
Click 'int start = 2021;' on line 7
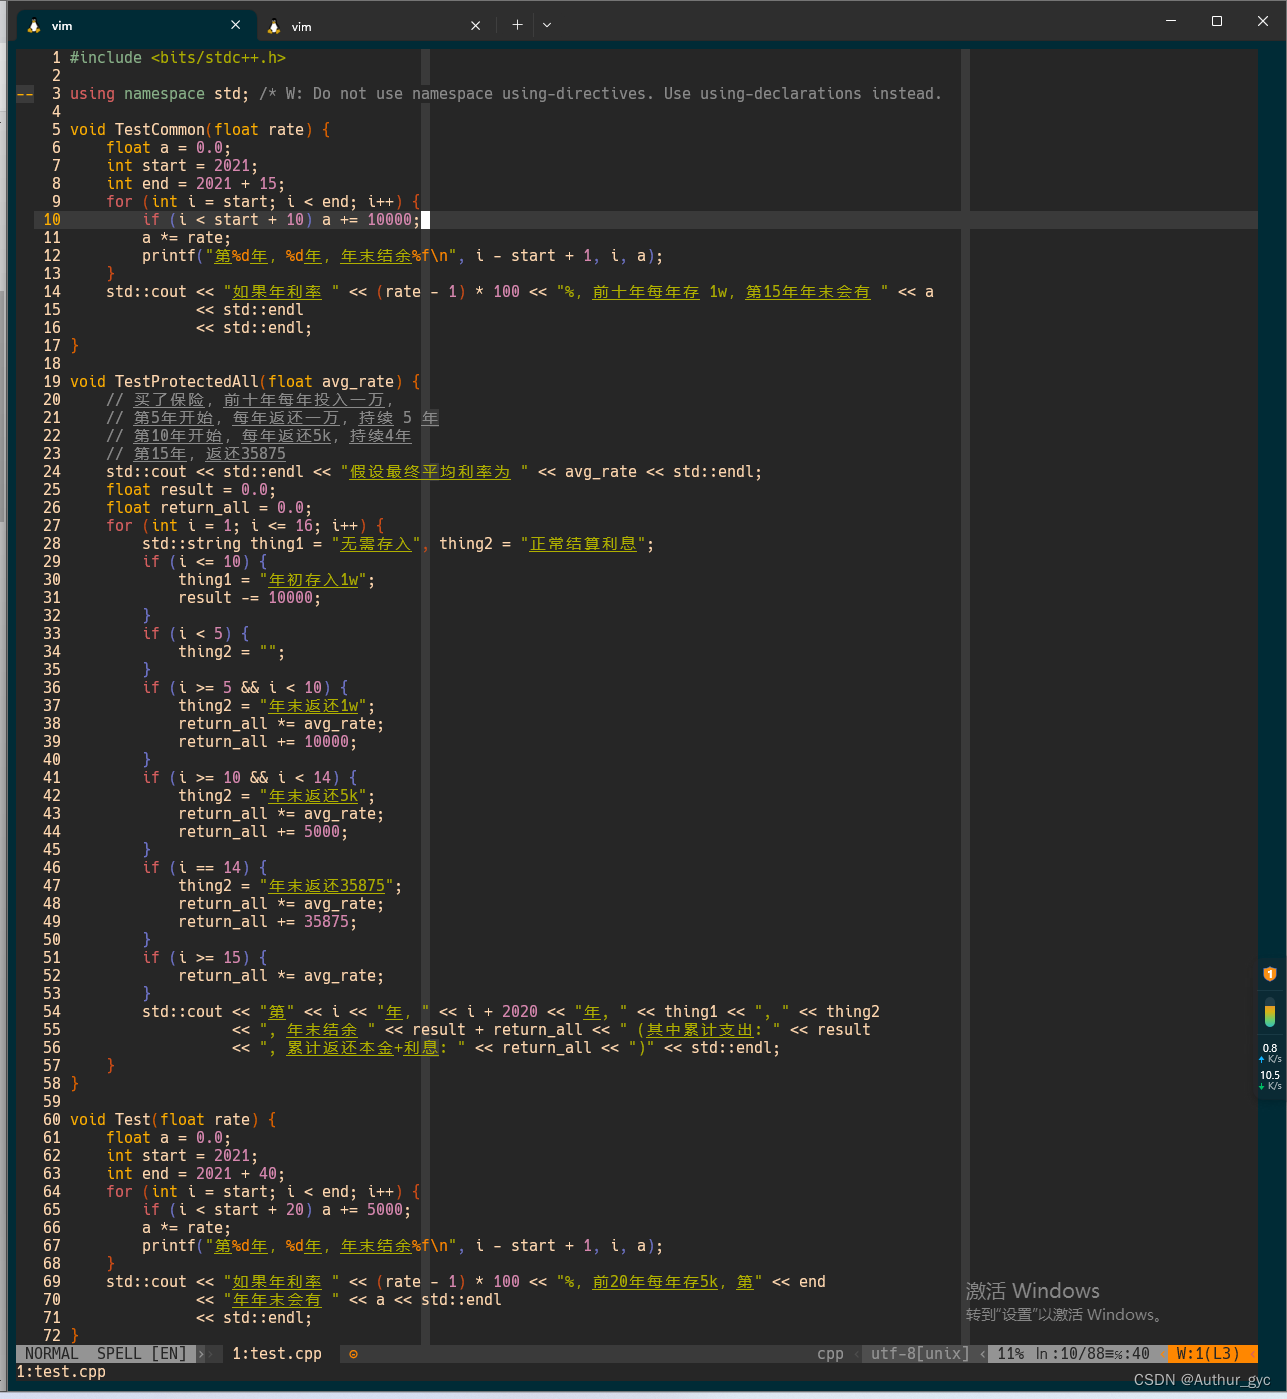tap(182, 166)
